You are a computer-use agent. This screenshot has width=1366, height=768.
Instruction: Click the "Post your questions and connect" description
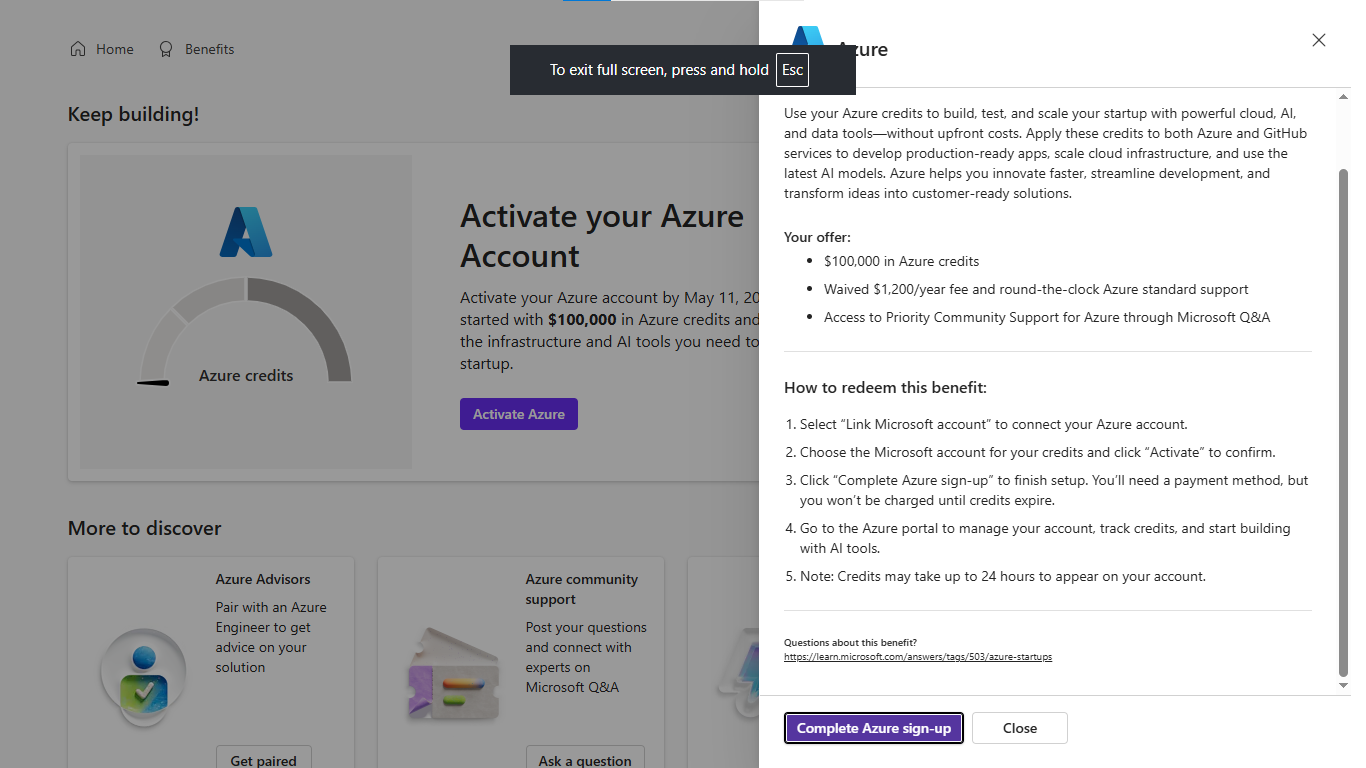click(x=586, y=657)
